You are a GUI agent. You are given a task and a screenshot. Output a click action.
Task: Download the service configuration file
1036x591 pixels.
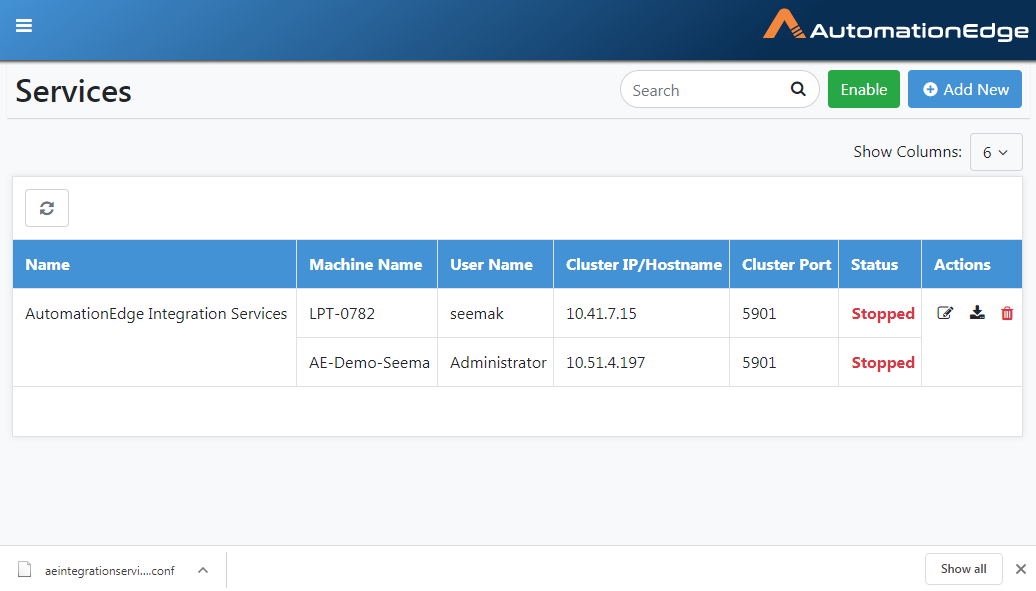977,313
